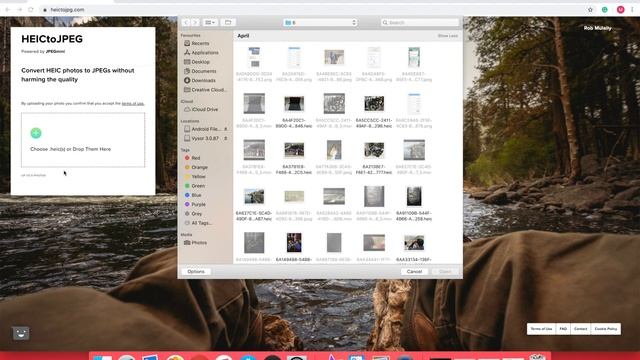This screenshot has width=640, height=360.
Task: Open iCloud Drive in the sidebar
Action: (201, 109)
